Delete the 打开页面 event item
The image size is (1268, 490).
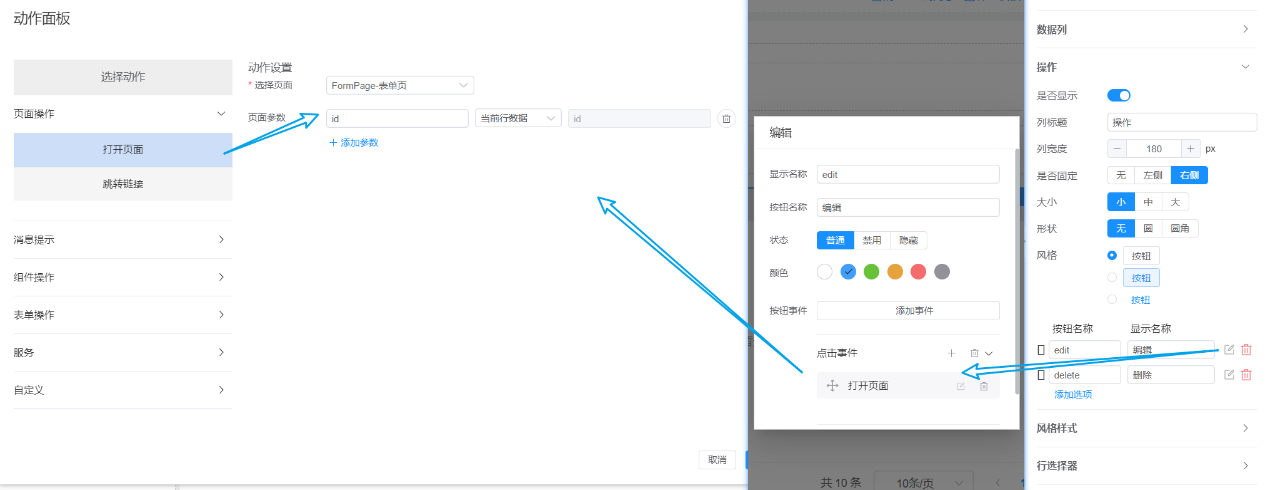coord(984,386)
